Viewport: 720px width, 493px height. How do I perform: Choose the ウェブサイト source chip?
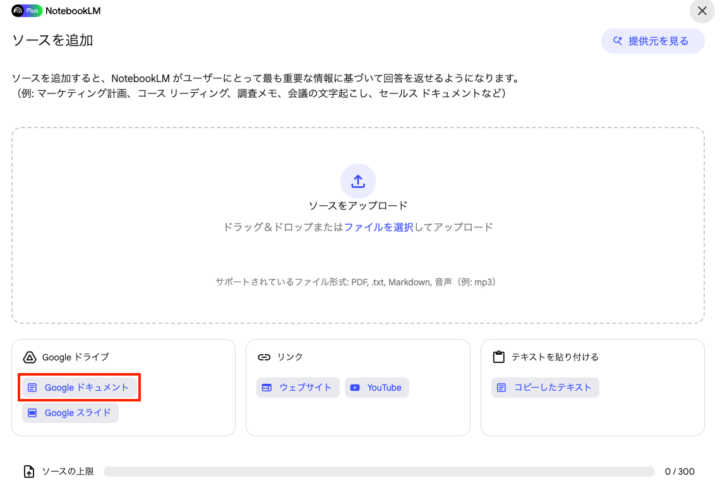tap(298, 387)
